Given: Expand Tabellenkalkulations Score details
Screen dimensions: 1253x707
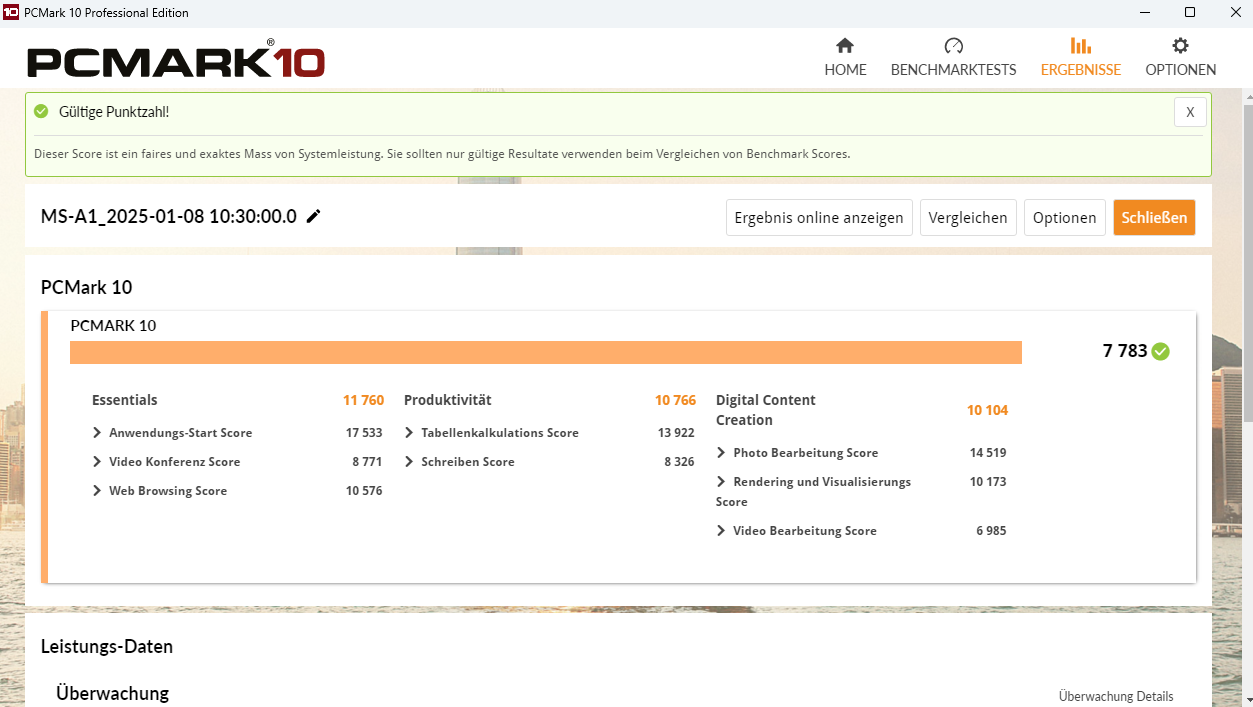Looking at the screenshot, I should 410,433.
